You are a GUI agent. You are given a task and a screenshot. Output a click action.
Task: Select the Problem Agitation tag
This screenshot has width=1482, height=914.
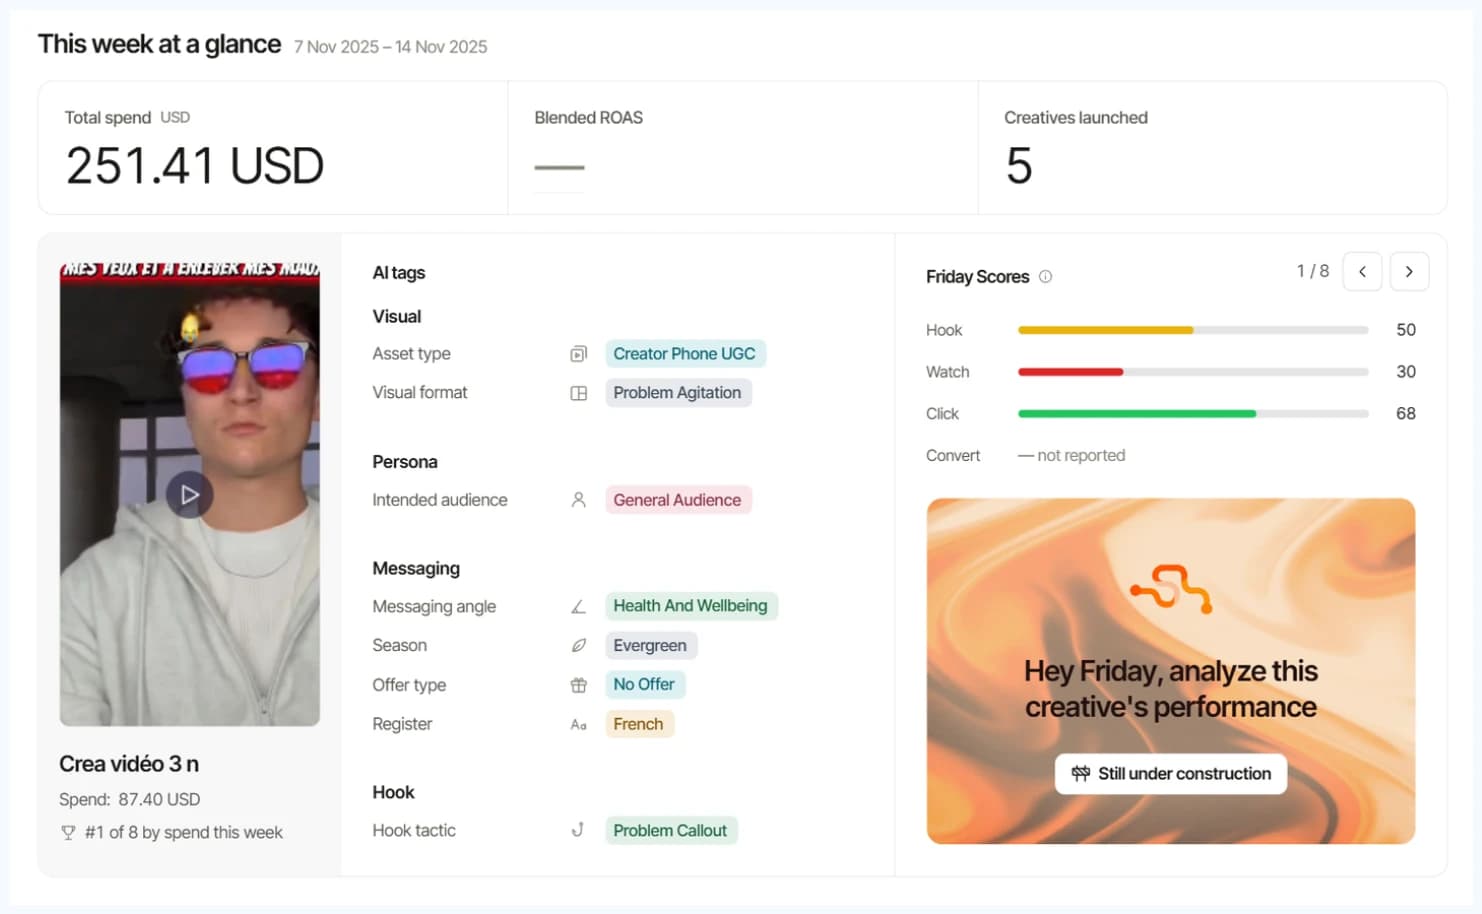point(677,393)
